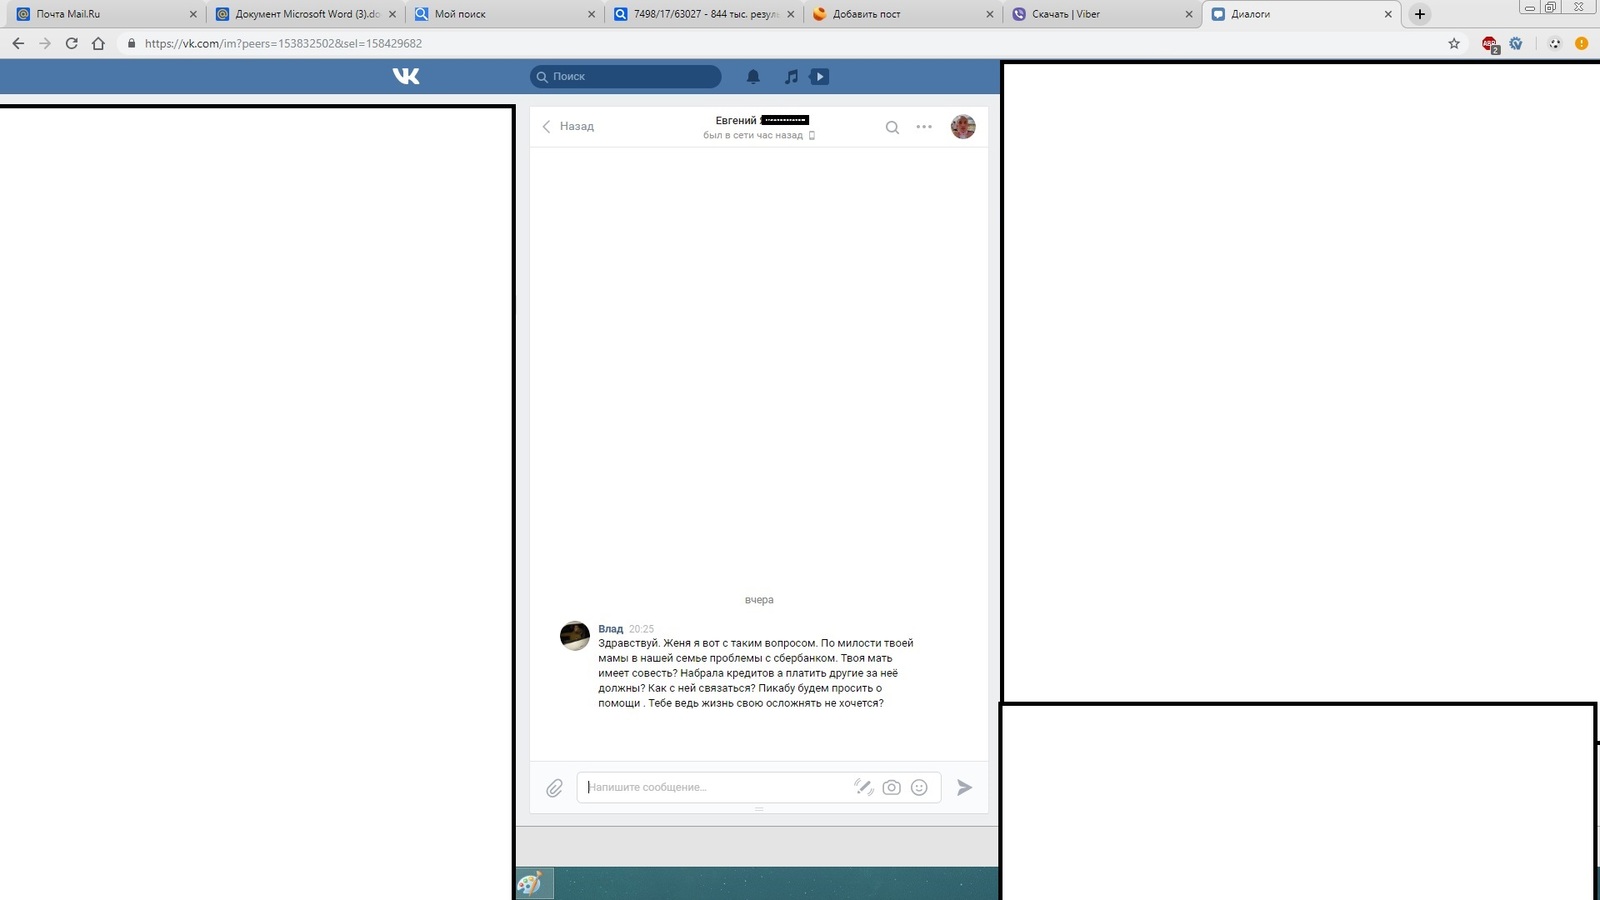This screenshot has width=1600, height=900.
Task: Bookmark this page with star icon
Action: coord(1454,44)
